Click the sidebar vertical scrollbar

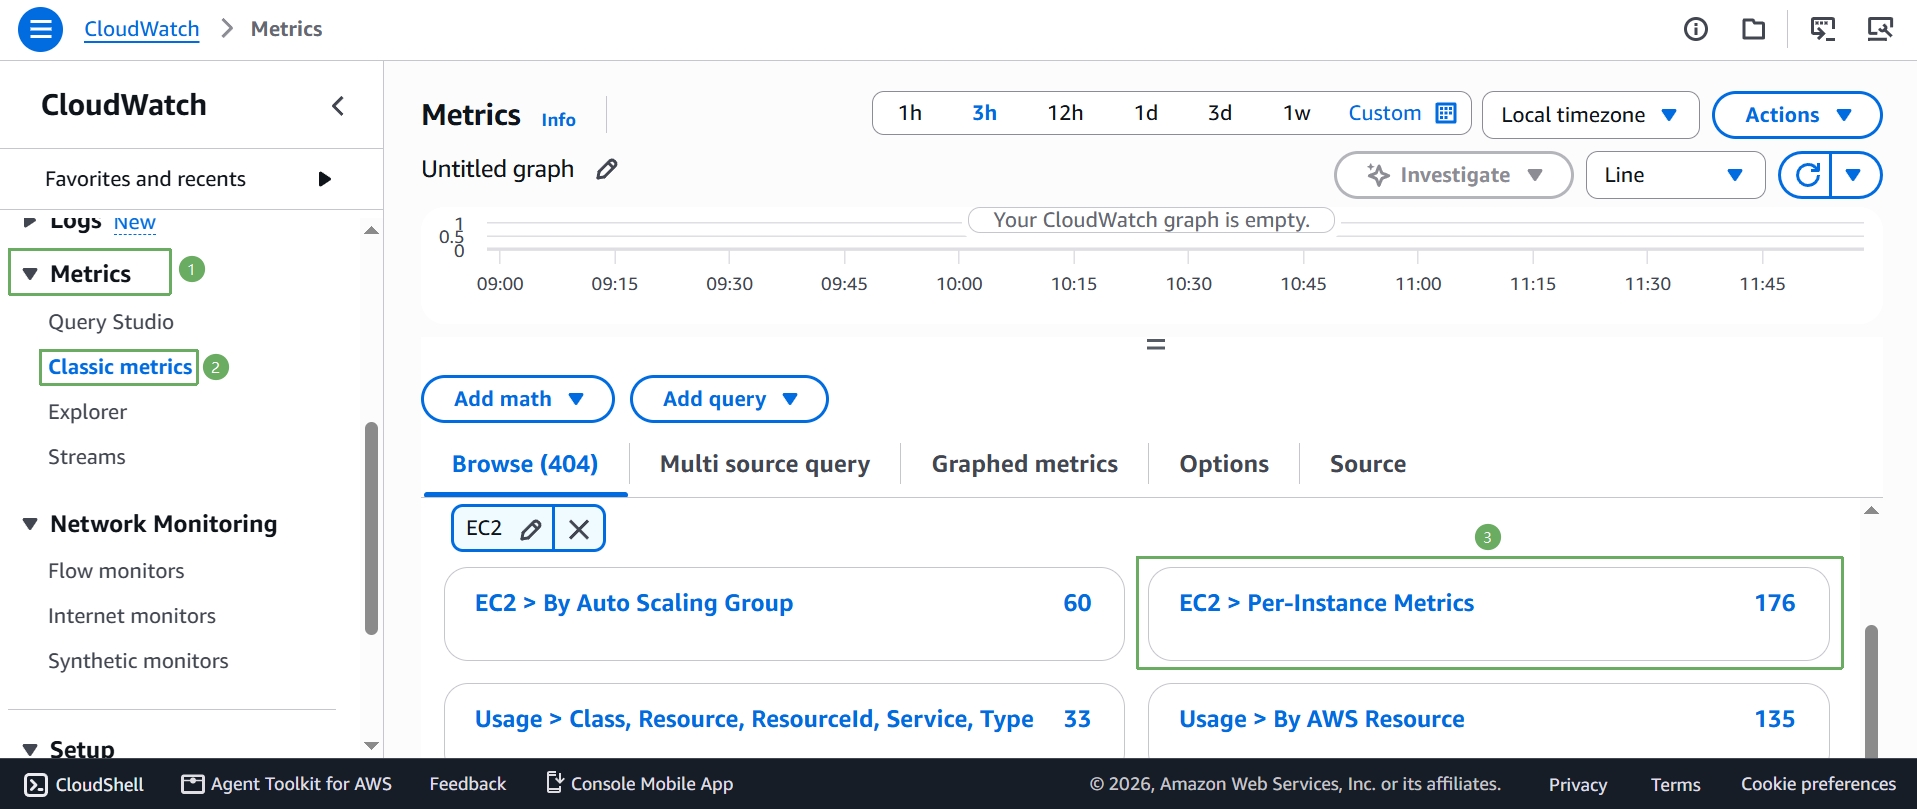tap(371, 528)
